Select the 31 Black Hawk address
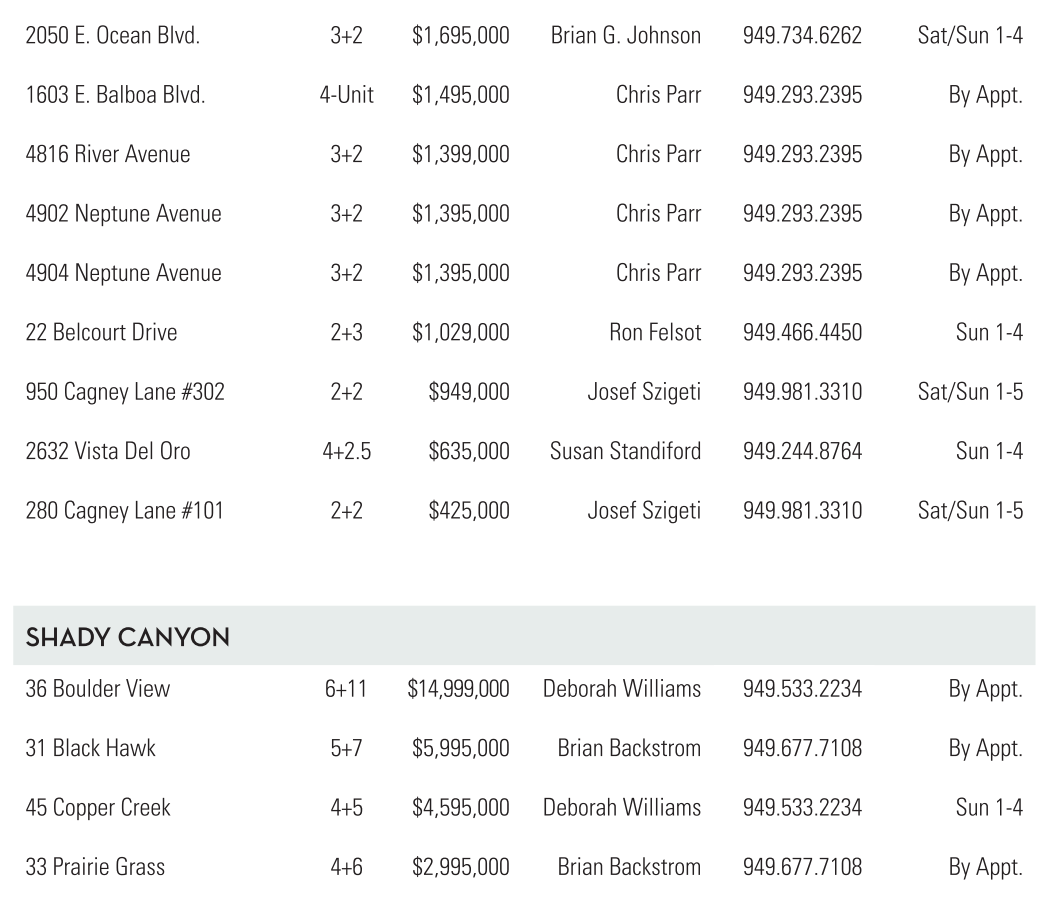The height and width of the screenshot is (912, 1055). click(x=90, y=748)
